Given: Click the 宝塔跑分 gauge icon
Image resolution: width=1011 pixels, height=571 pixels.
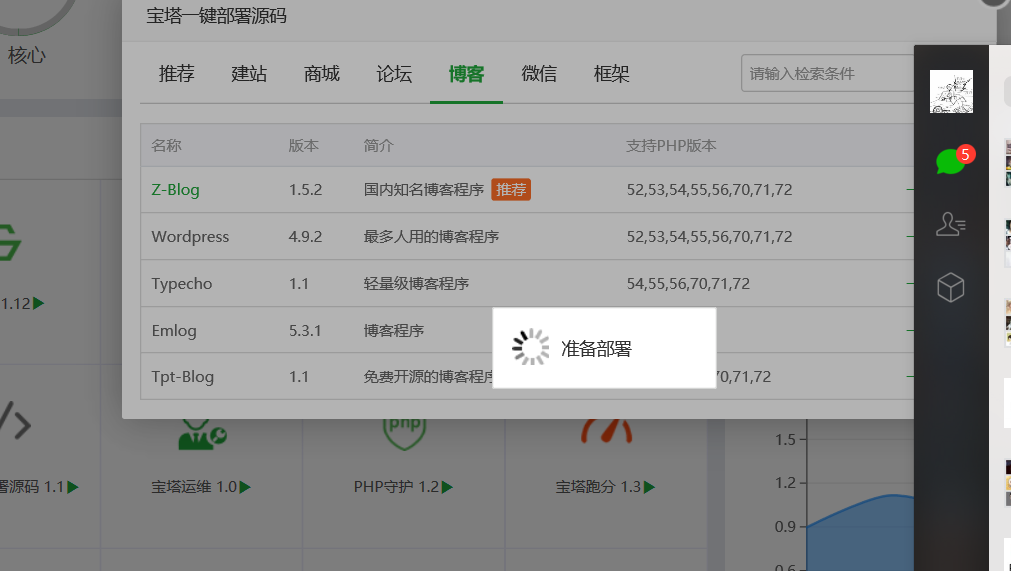Looking at the screenshot, I should 606,431.
